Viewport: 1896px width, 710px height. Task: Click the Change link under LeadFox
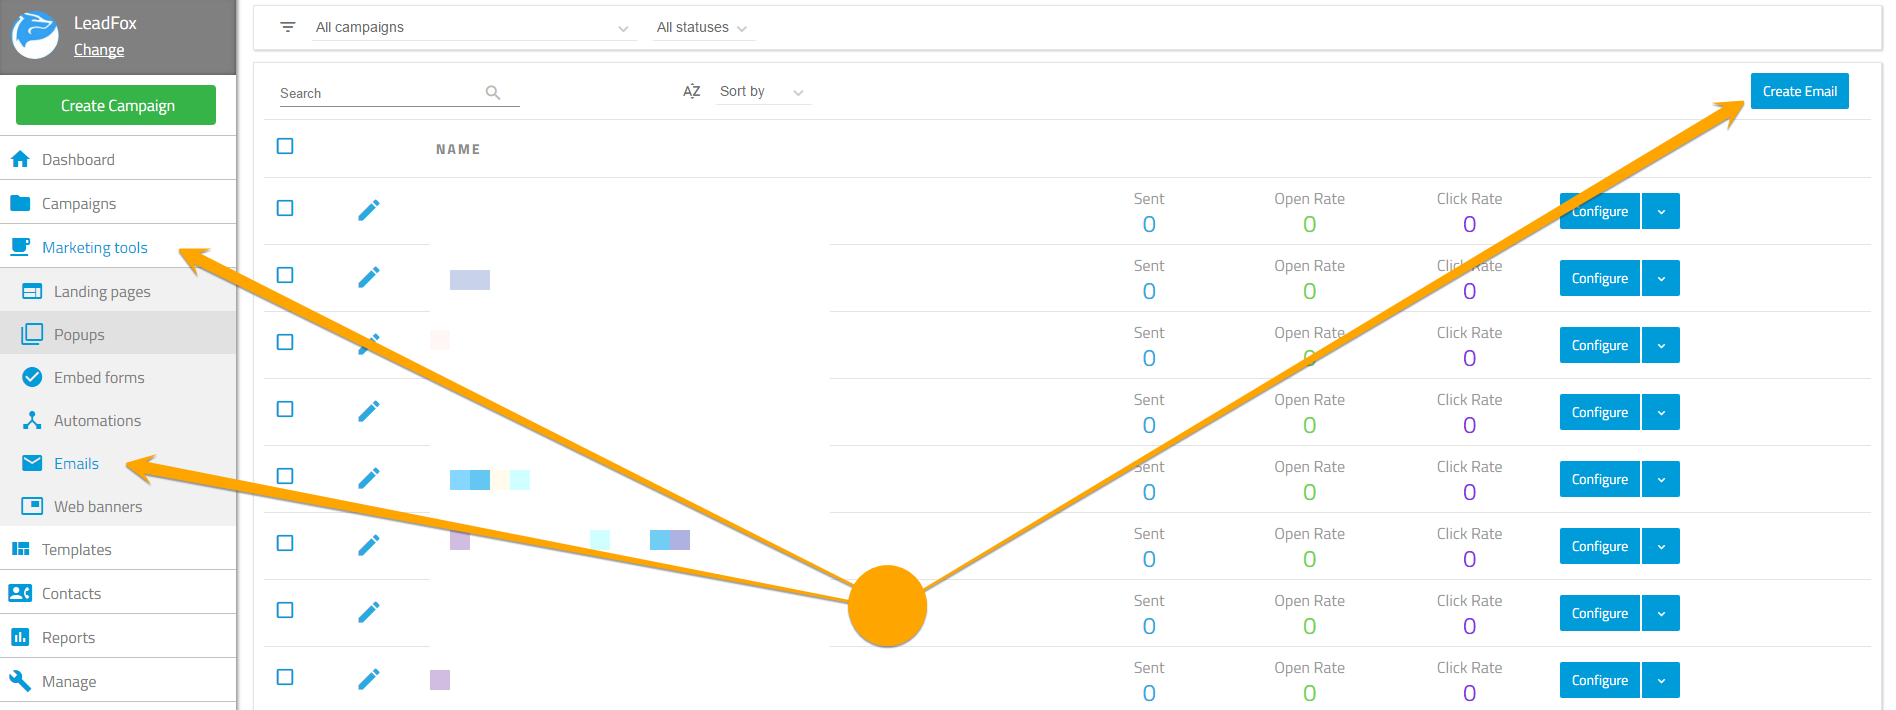pos(99,50)
